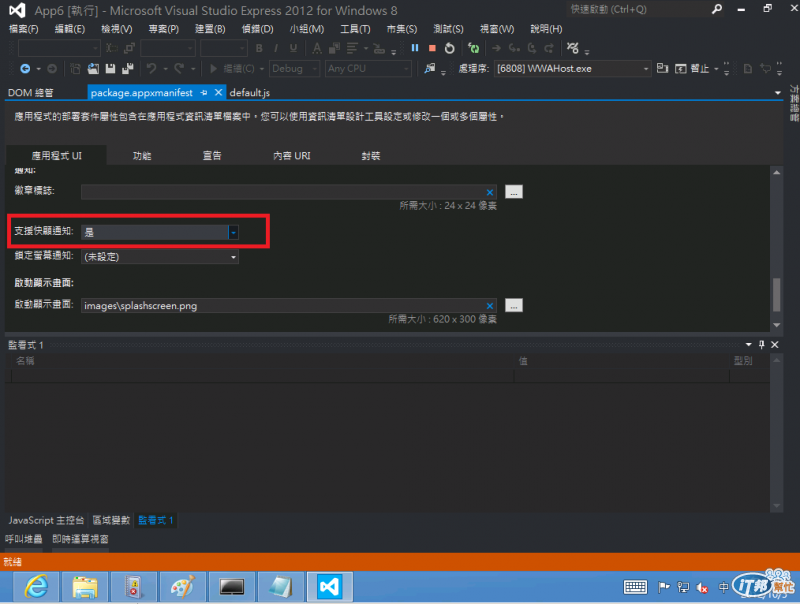The width and height of the screenshot is (800, 604).
Task: Switch to the 宣告 manifest tab
Action: click(x=212, y=156)
